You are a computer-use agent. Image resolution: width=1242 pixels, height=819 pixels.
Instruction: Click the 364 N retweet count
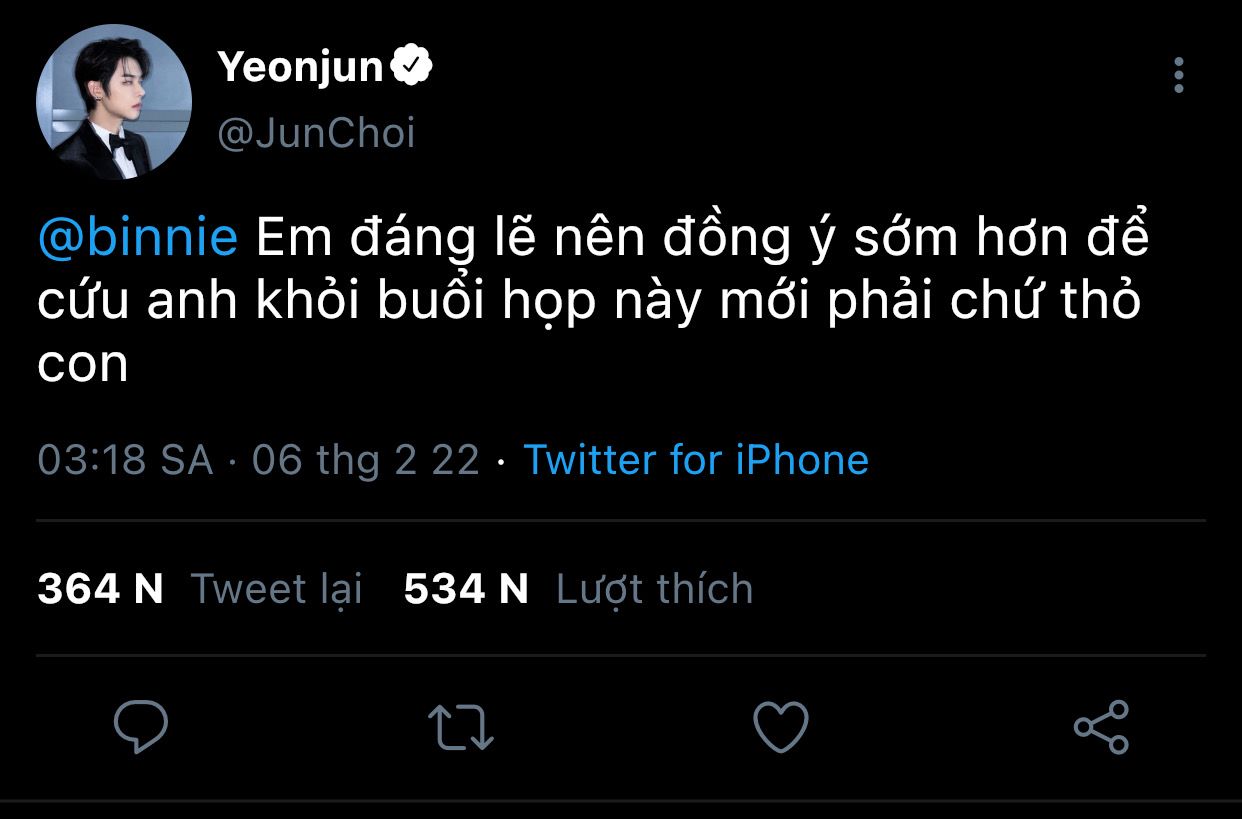[x=100, y=588]
